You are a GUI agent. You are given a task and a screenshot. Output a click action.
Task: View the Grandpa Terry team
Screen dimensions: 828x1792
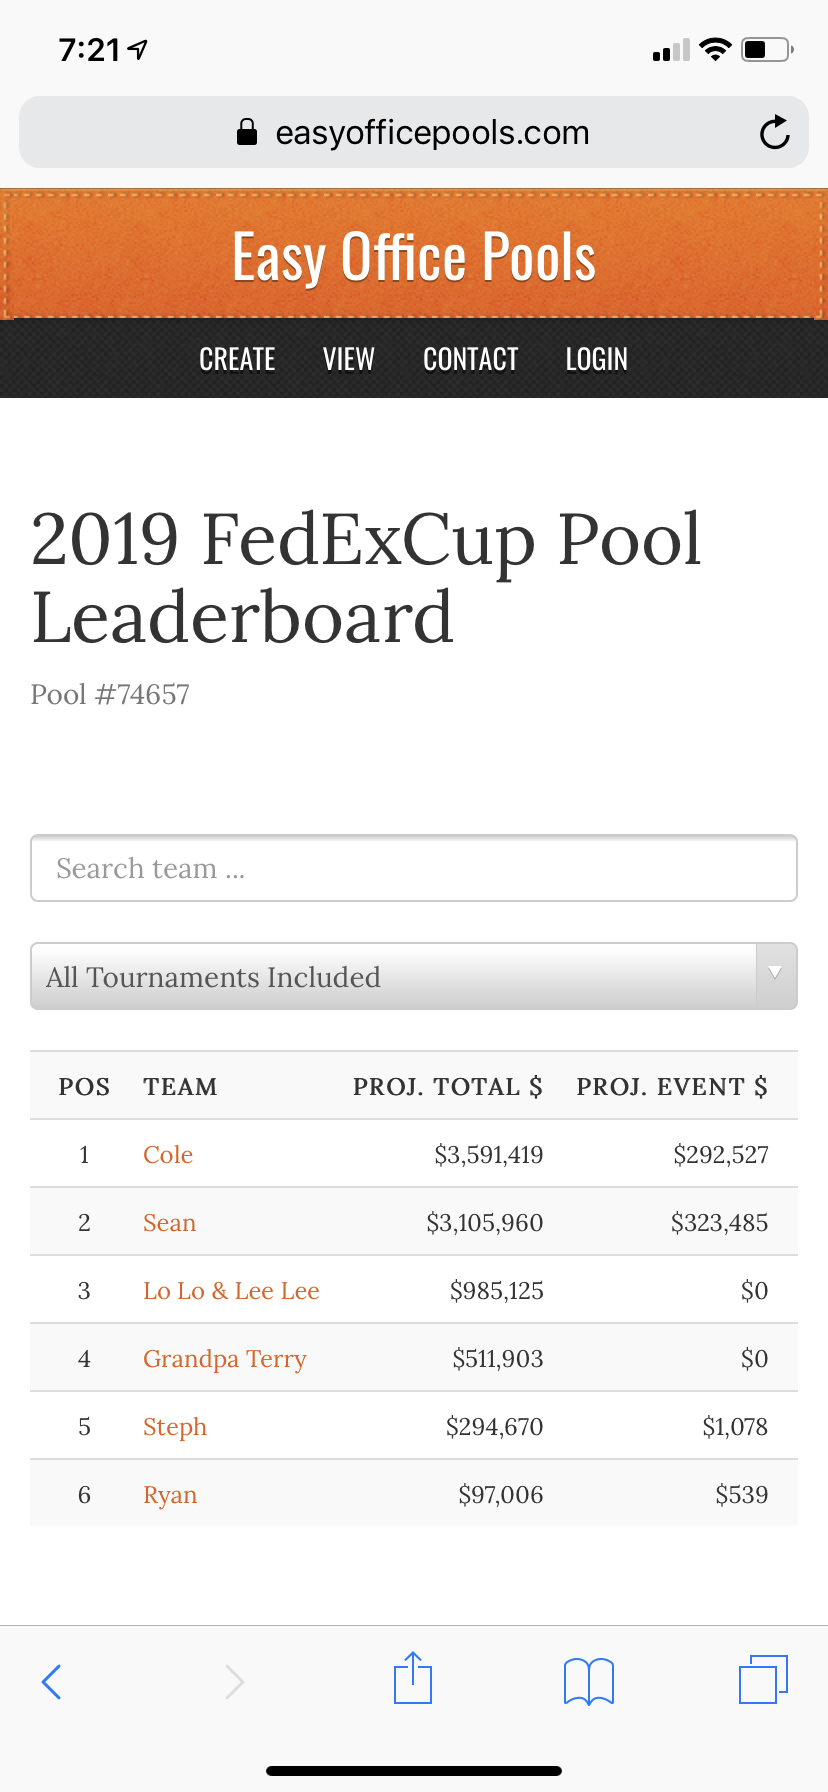pos(224,1358)
